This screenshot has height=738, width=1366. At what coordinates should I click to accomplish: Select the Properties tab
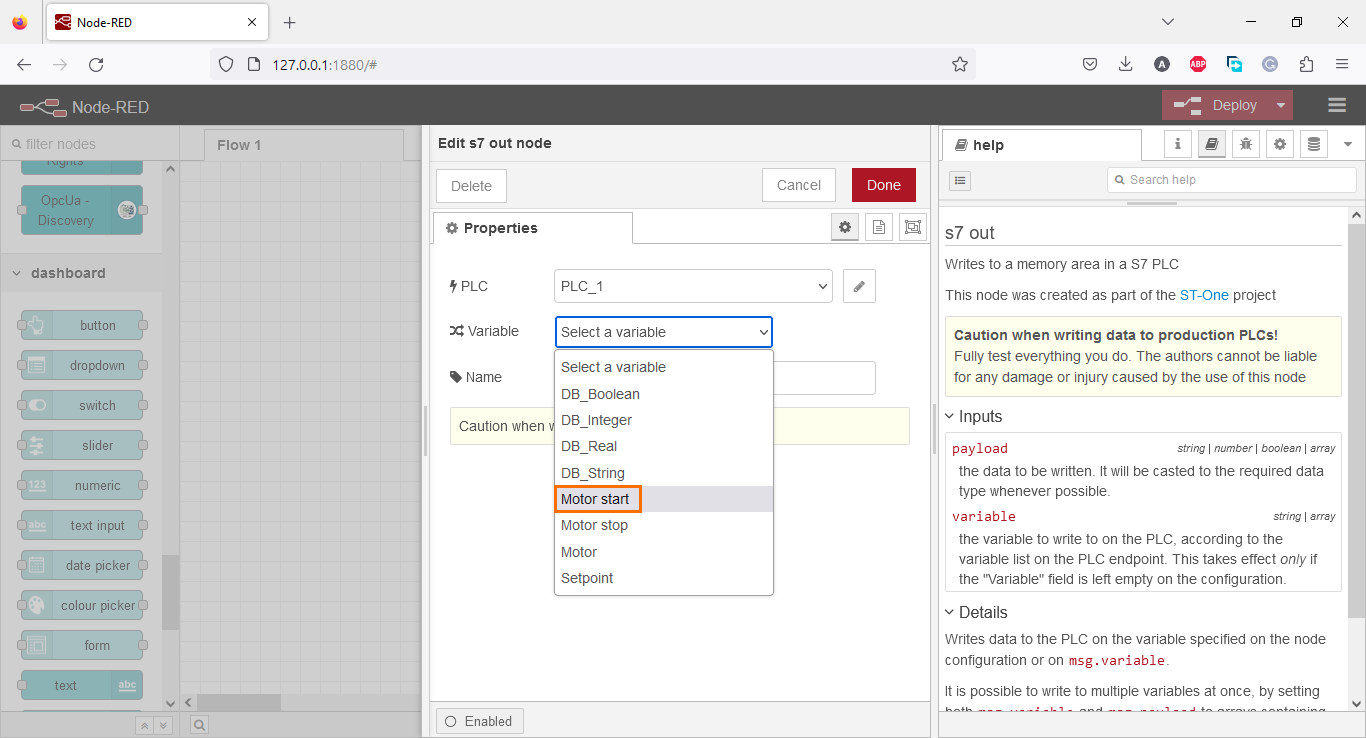[x=532, y=228]
